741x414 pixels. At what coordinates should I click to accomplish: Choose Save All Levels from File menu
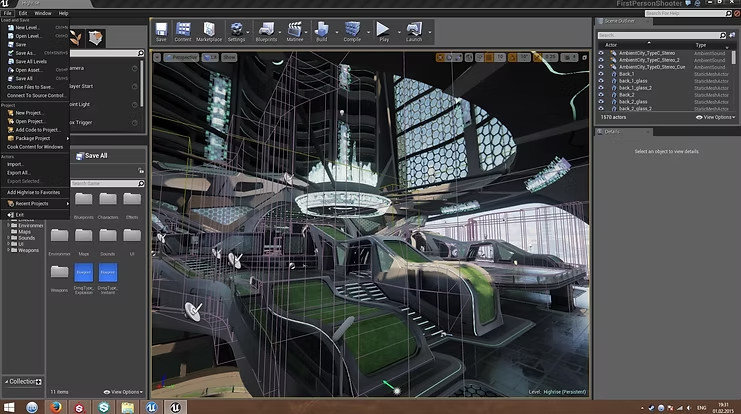[x=31, y=61]
